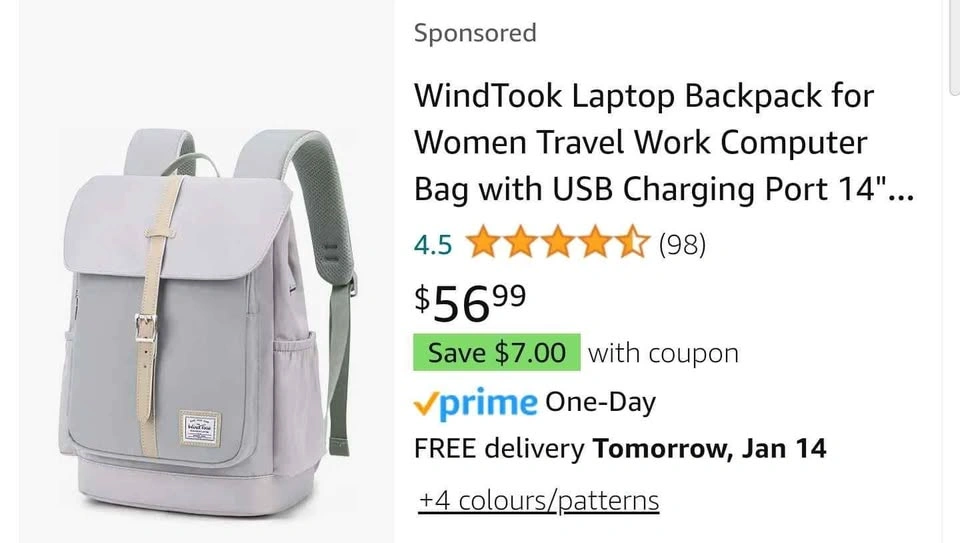Click the first orange rating star
The image size is (960, 543).
tap(483, 241)
